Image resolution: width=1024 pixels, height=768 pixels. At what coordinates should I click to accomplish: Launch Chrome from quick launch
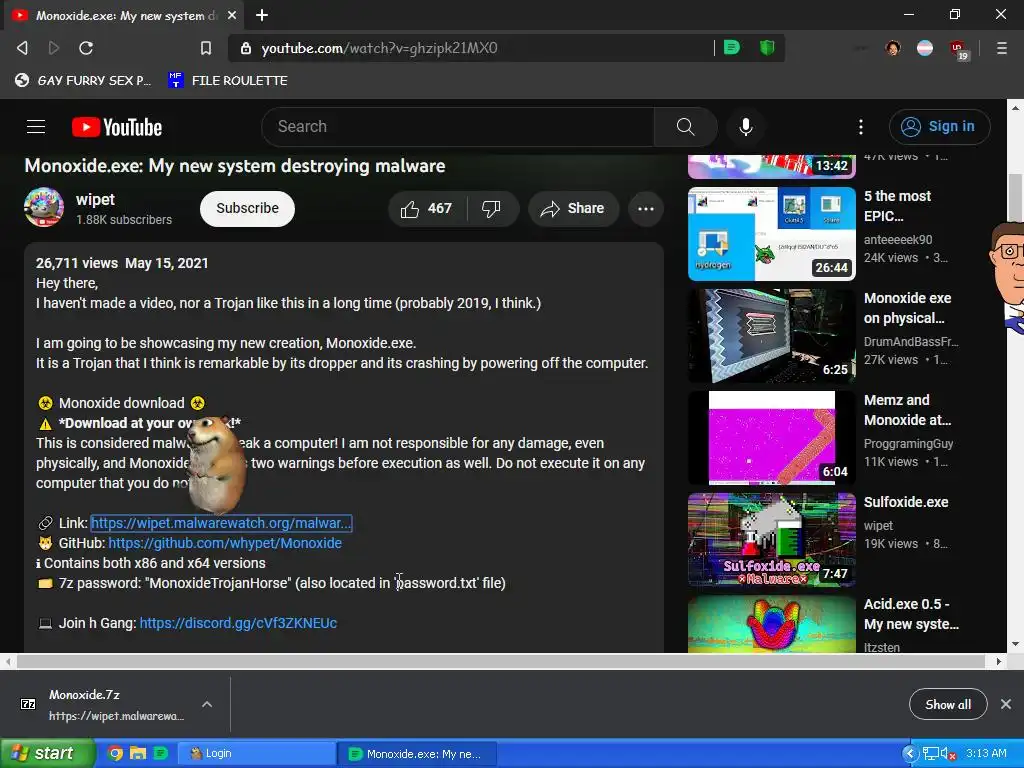click(115, 754)
